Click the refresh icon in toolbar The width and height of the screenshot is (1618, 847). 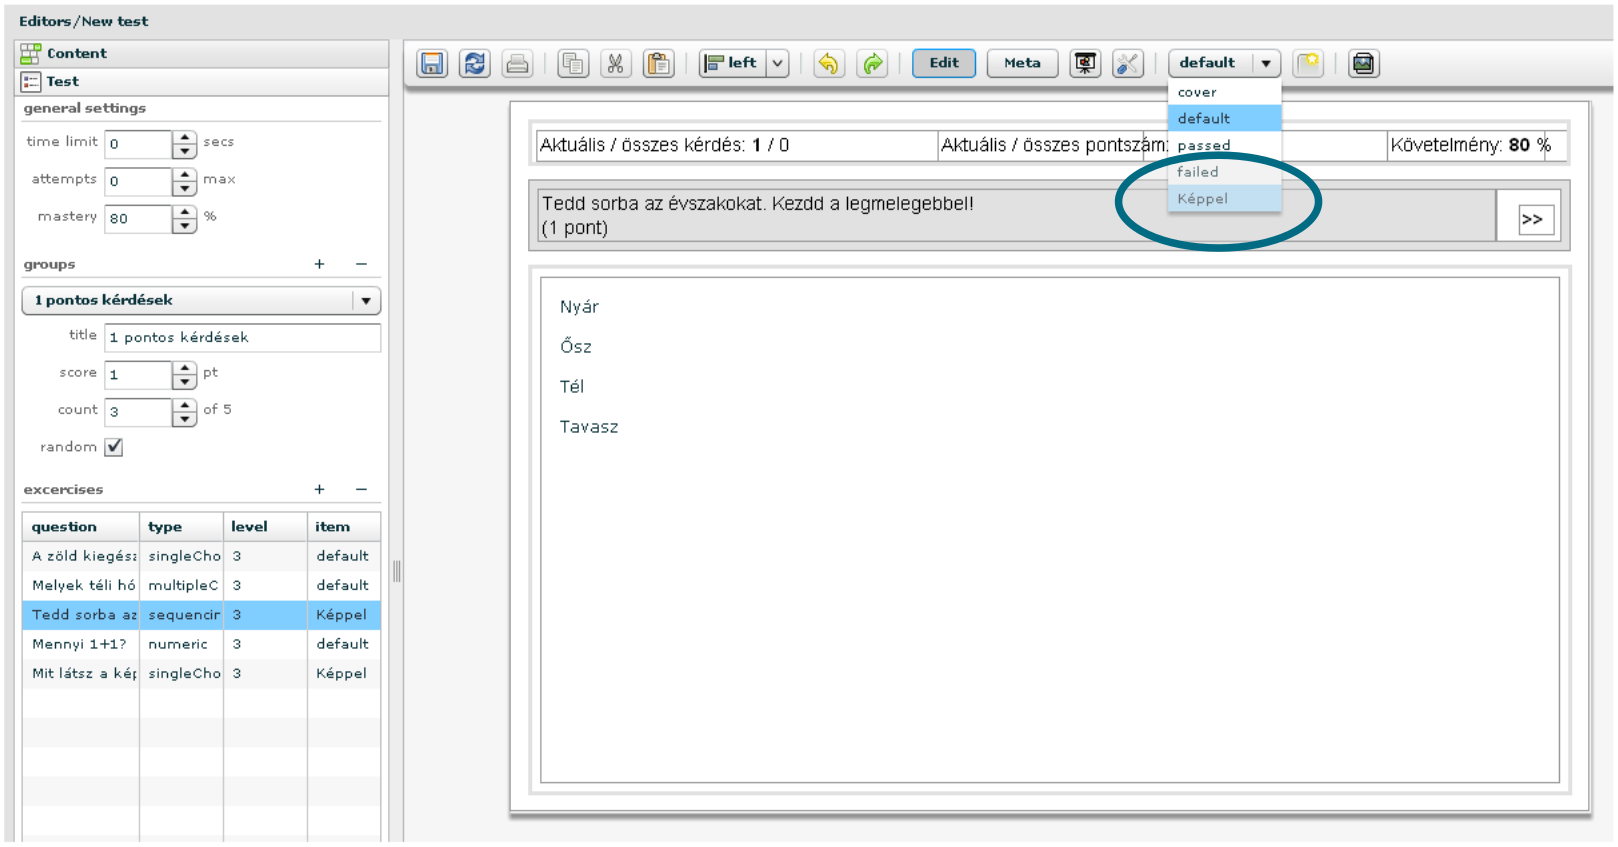point(475,64)
